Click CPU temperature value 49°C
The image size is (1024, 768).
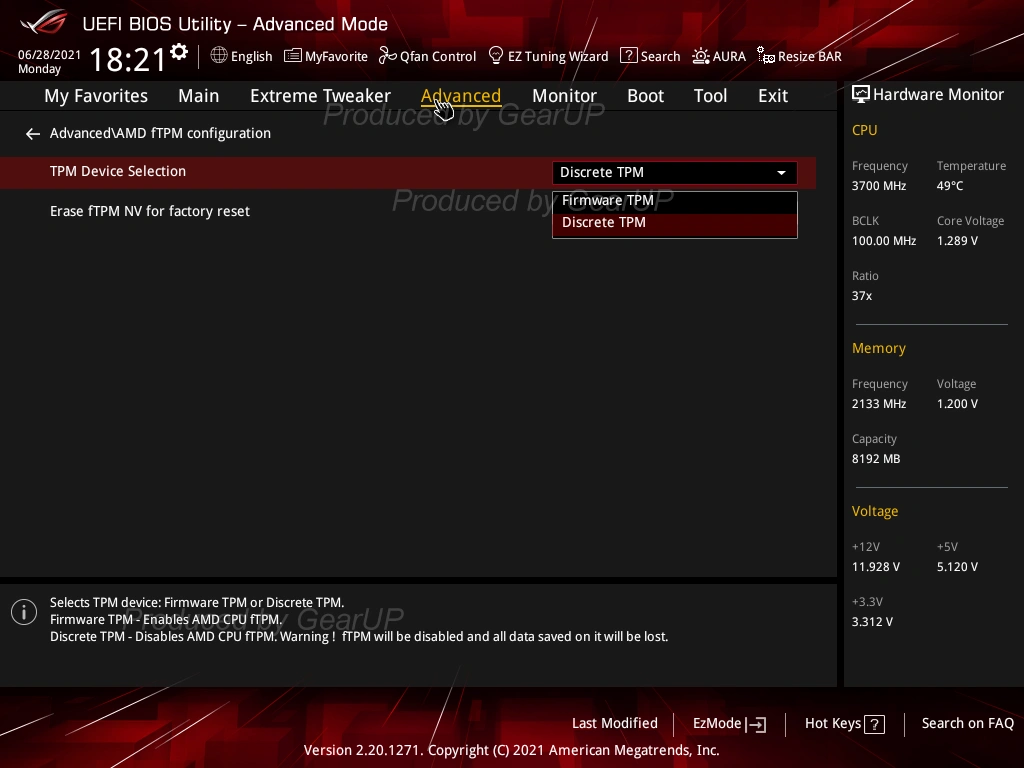tap(950, 186)
